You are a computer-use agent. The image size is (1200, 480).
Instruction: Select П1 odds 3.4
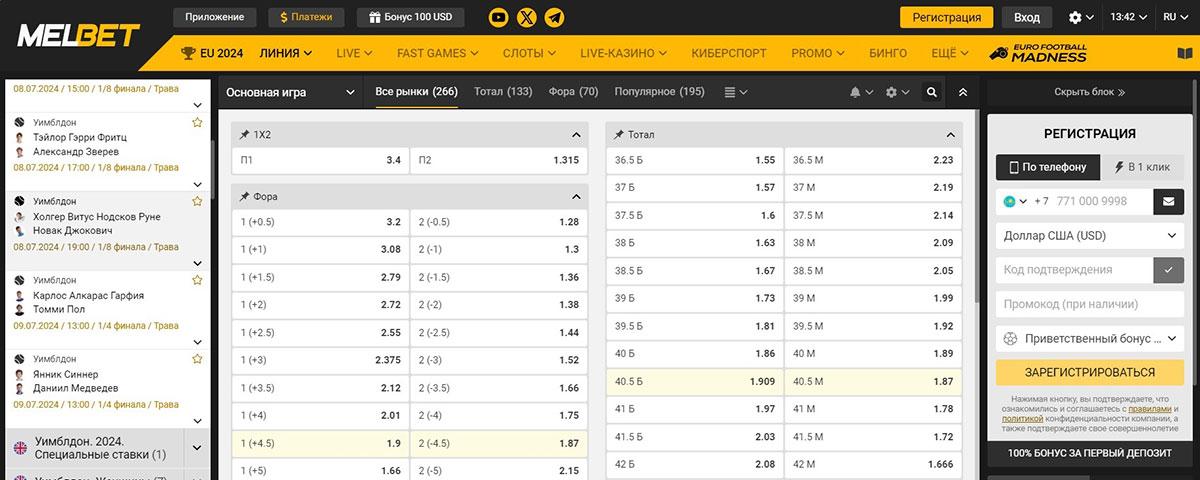(320, 160)
